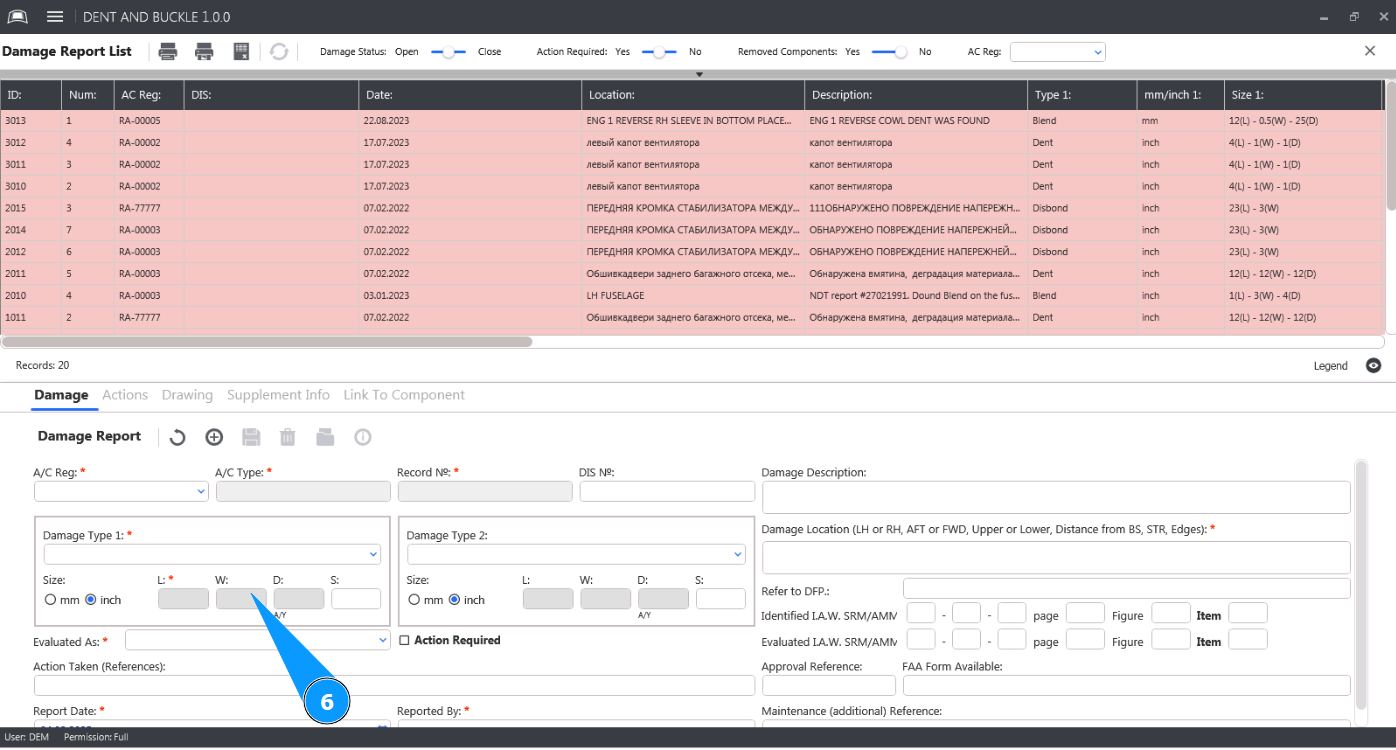Select mm radio button for Damage Type 1
This screenshot has width=1396, height=750.
point(51,600)
